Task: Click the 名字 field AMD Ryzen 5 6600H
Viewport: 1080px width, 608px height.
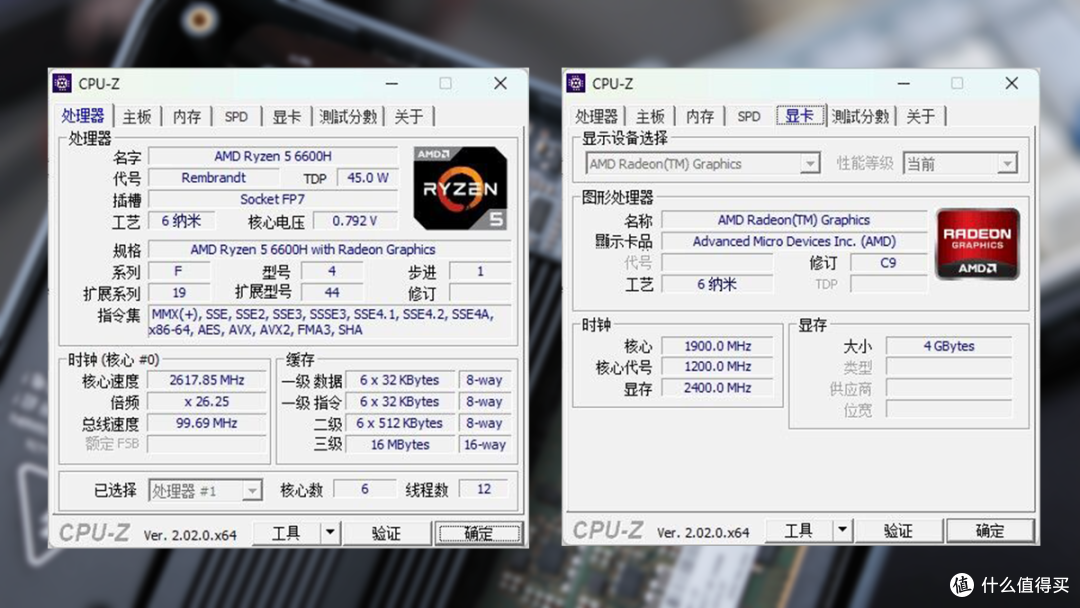Action: point(273,156)
